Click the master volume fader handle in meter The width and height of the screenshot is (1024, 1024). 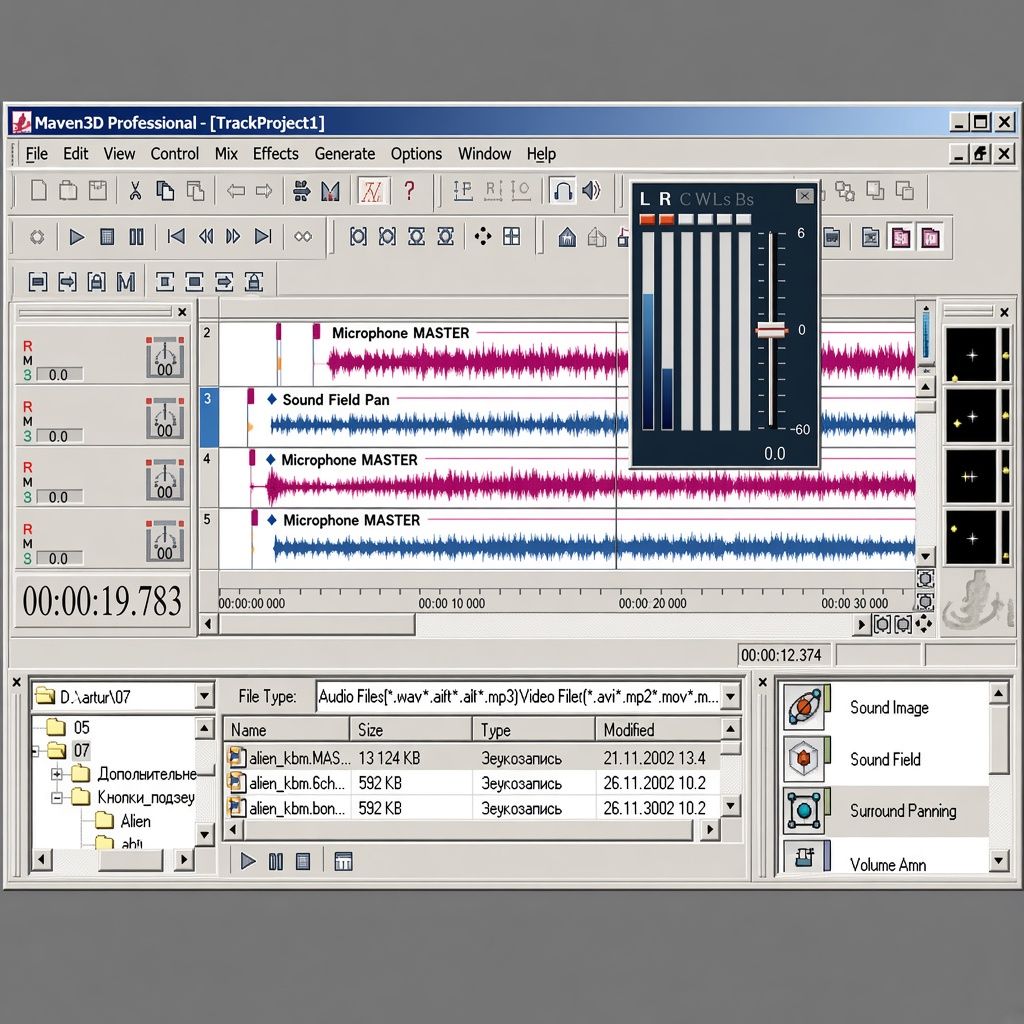(771, 330)
